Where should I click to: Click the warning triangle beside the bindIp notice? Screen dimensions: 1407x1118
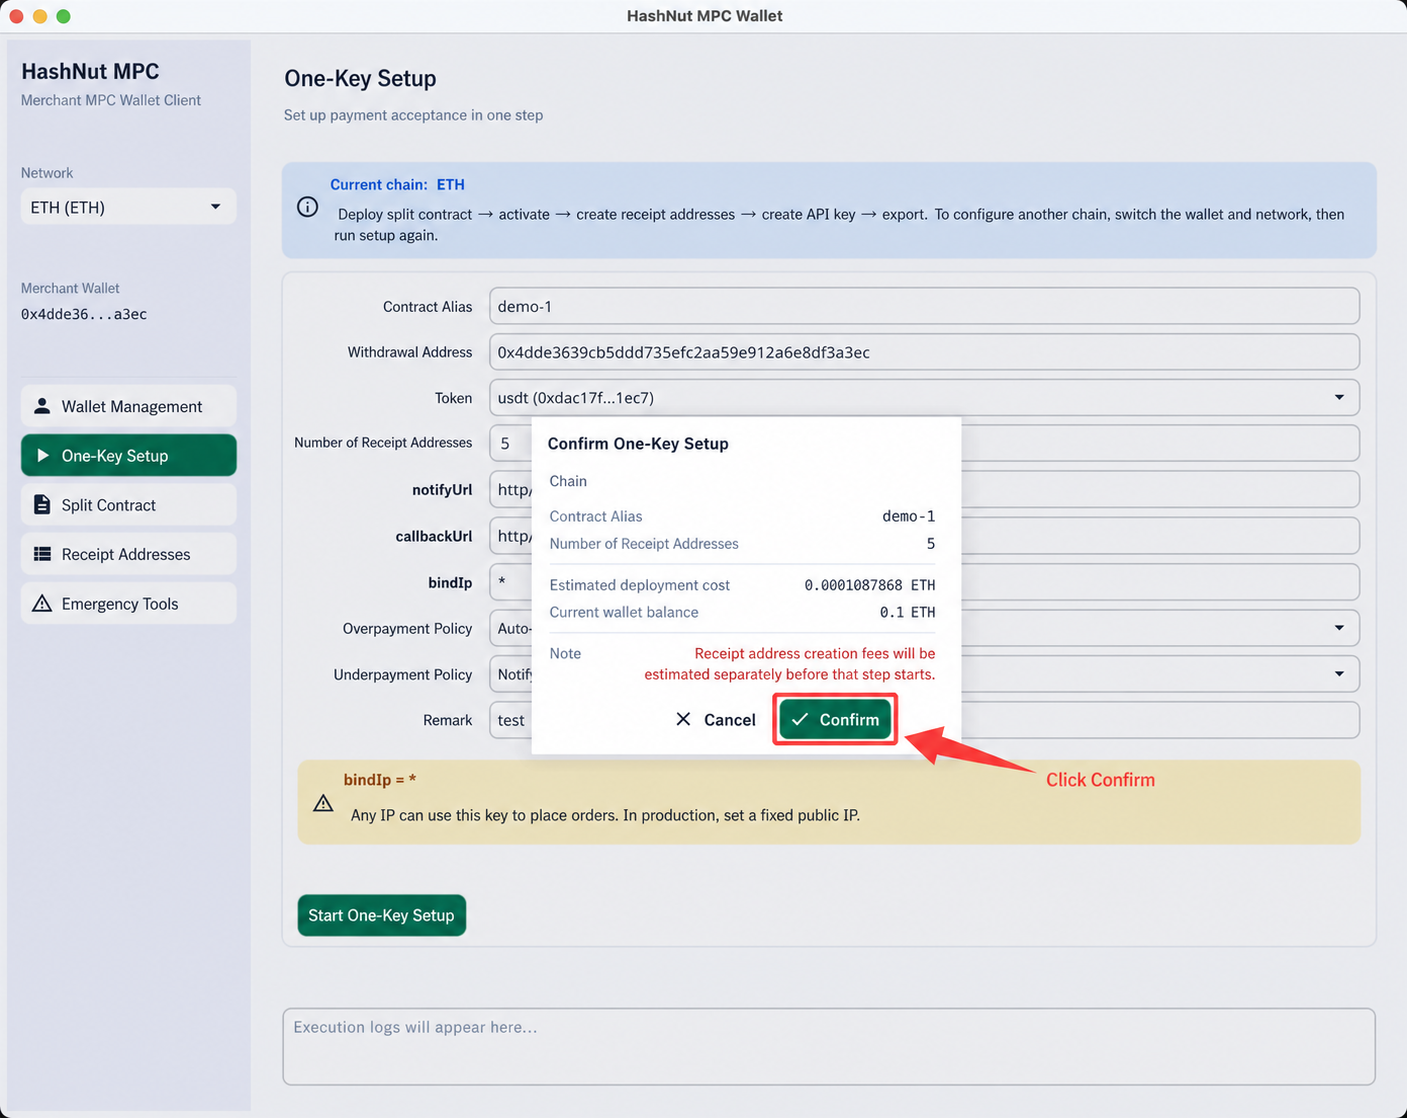pos(323,803)
